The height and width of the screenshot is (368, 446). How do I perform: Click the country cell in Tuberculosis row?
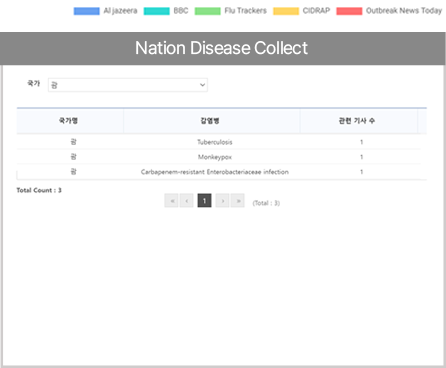click(x=73, y=142)
